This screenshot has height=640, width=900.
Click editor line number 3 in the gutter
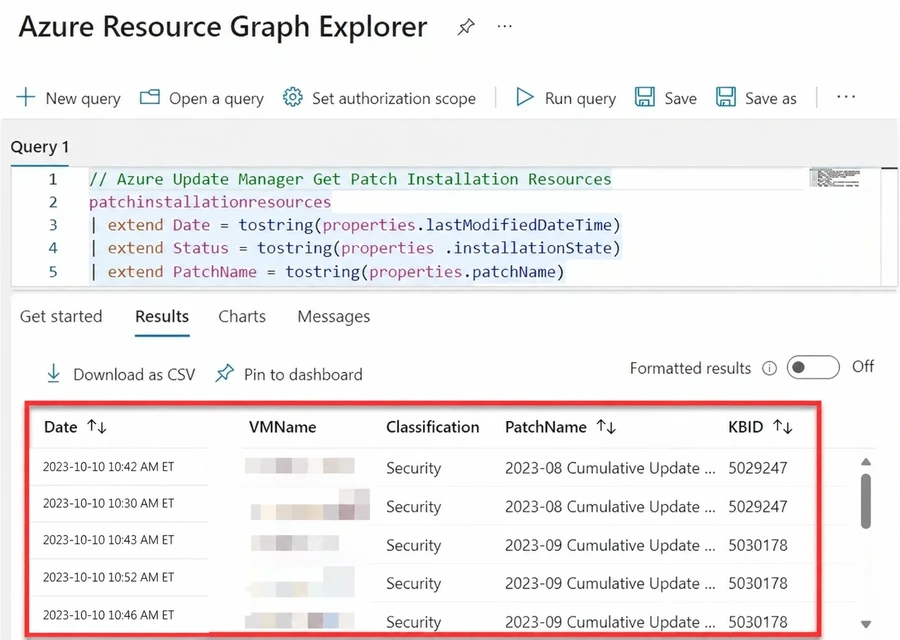click(53, 225)
